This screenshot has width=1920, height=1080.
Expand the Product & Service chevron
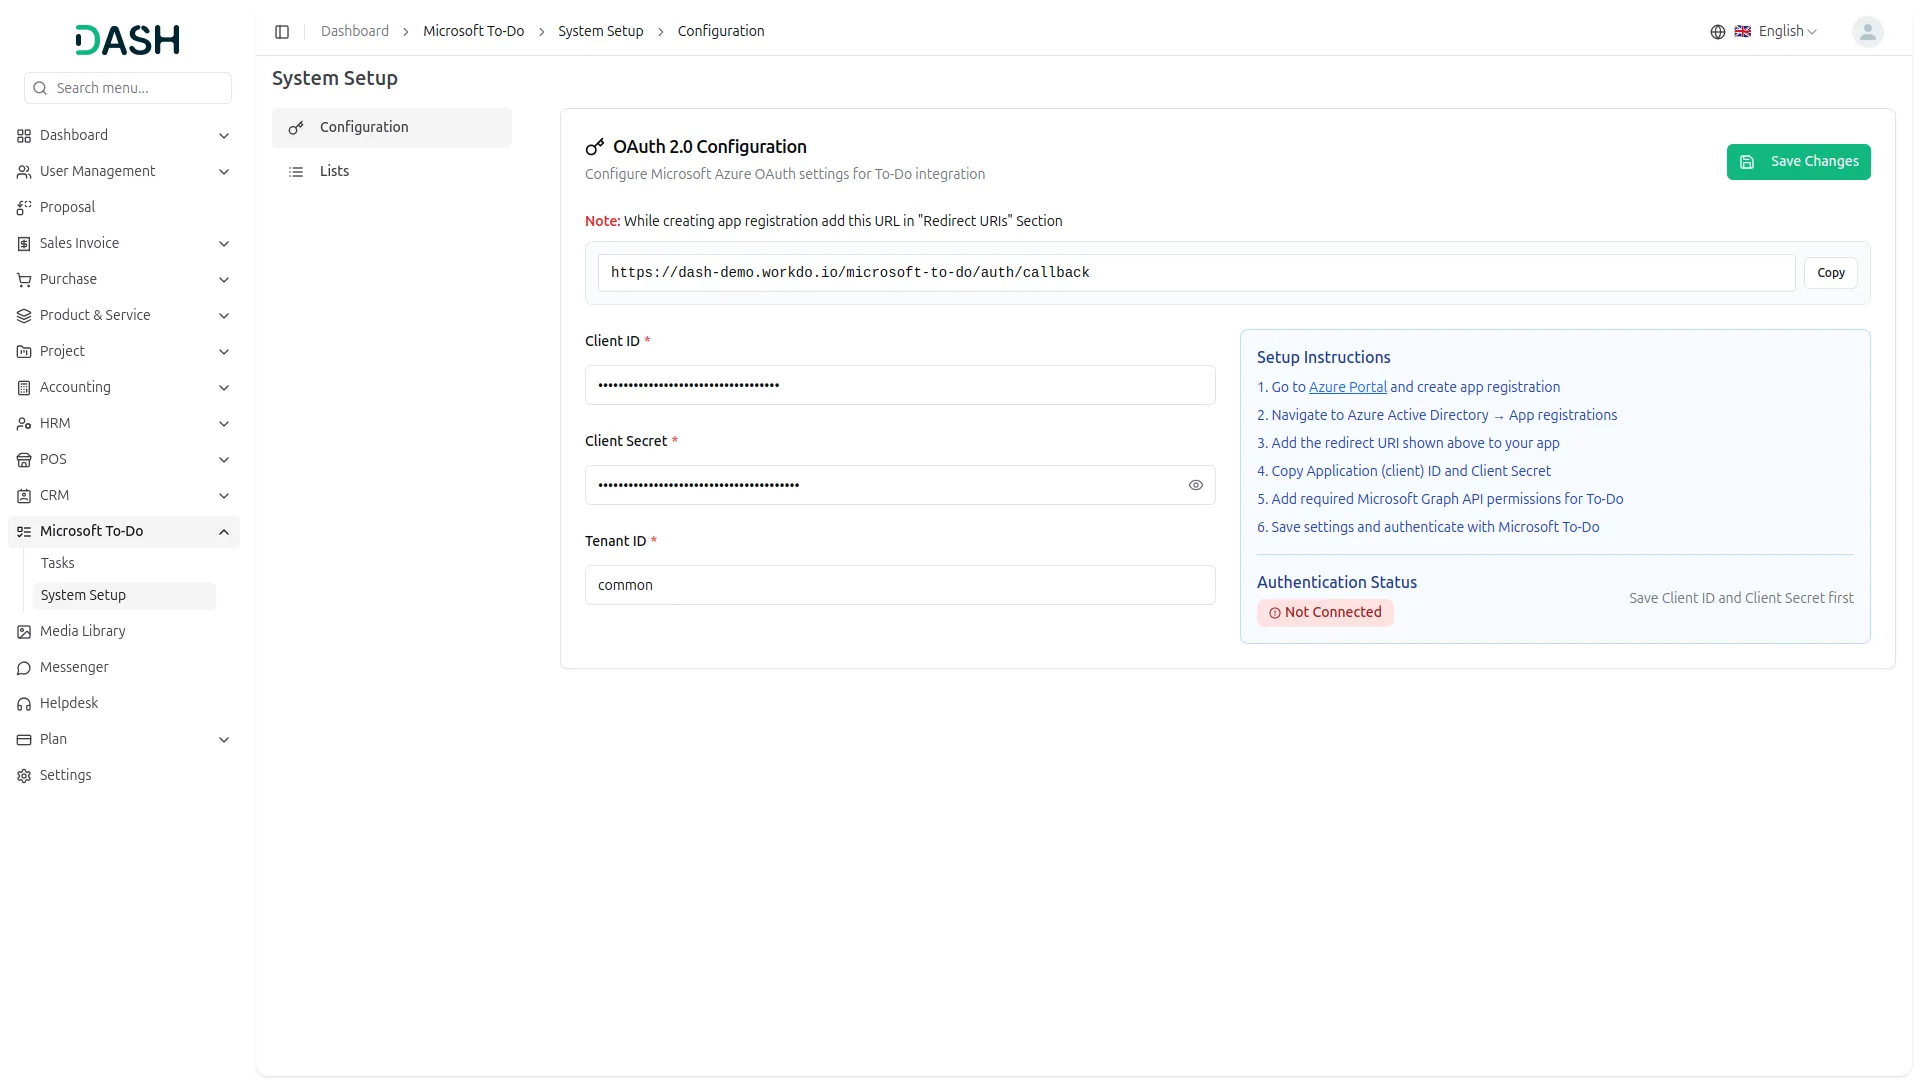click(224, 316)
